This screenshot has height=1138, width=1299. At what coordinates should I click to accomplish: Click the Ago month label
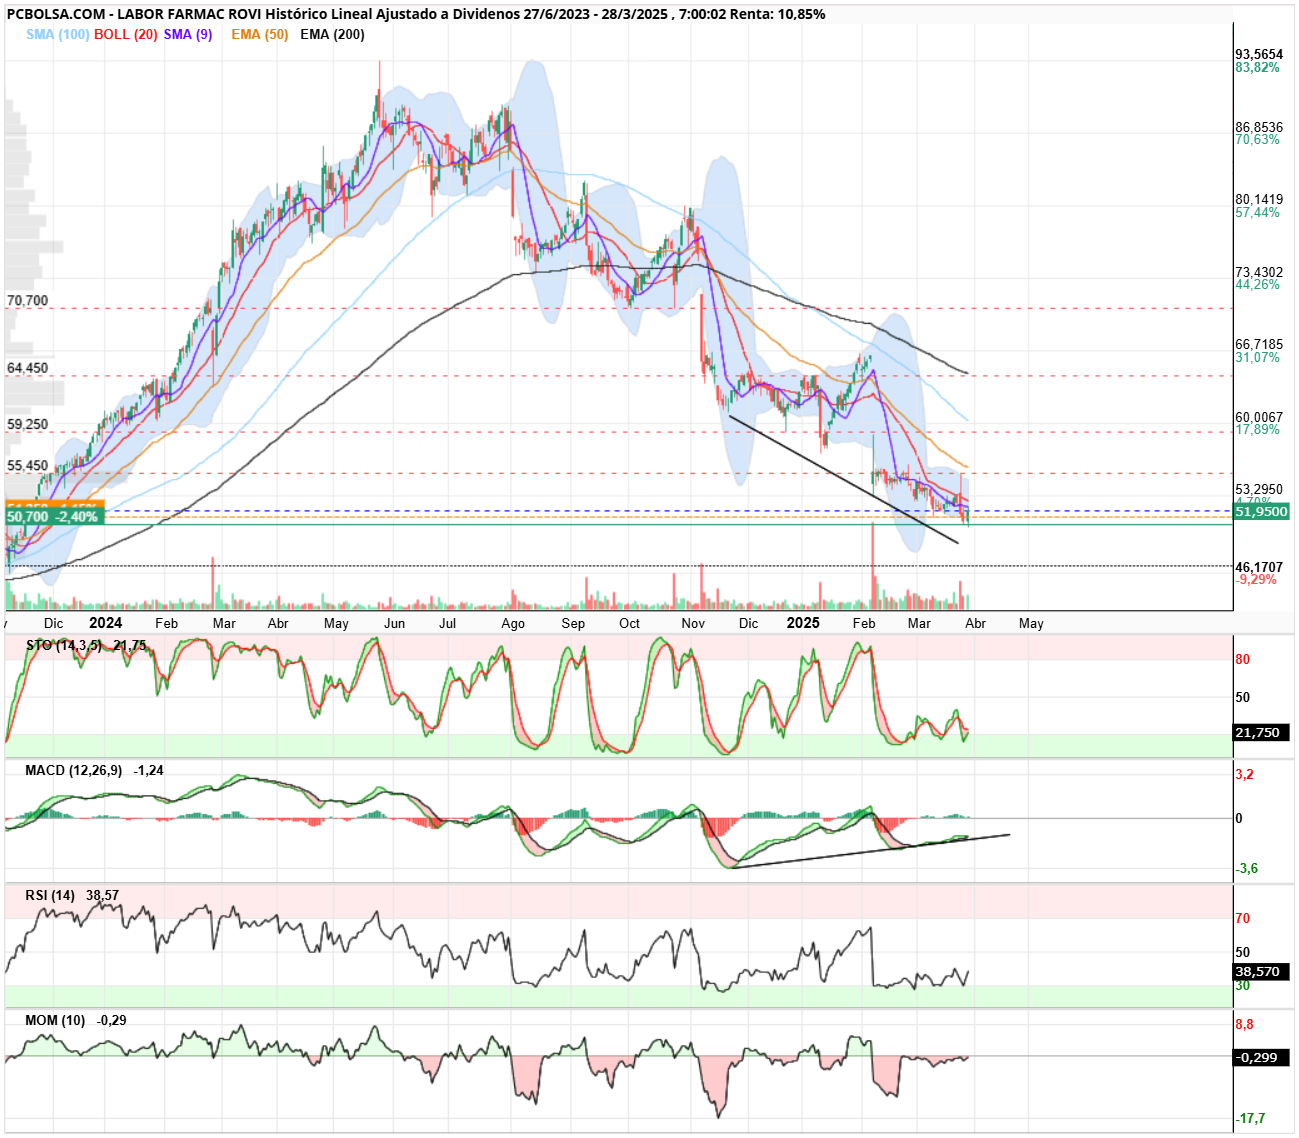[x=513, y=623]
